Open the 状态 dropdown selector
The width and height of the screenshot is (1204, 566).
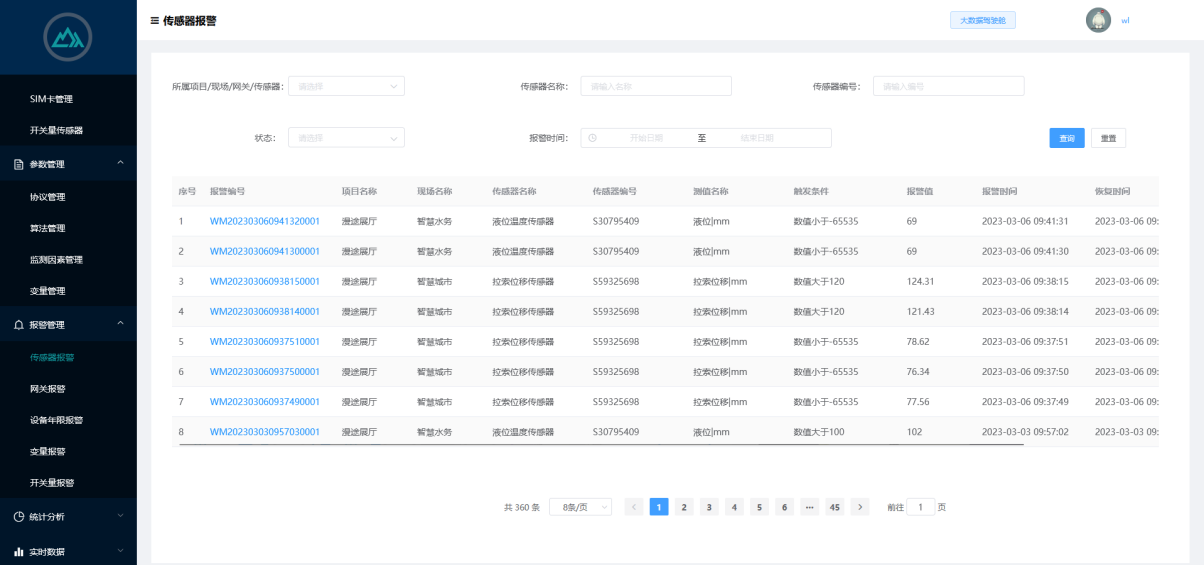click(346, 138)
